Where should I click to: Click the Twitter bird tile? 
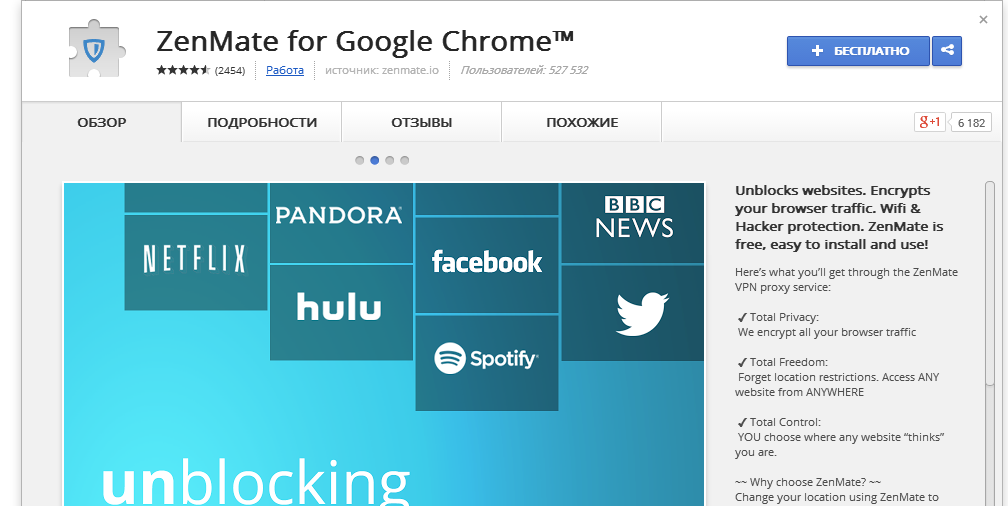tap(633, 313)
